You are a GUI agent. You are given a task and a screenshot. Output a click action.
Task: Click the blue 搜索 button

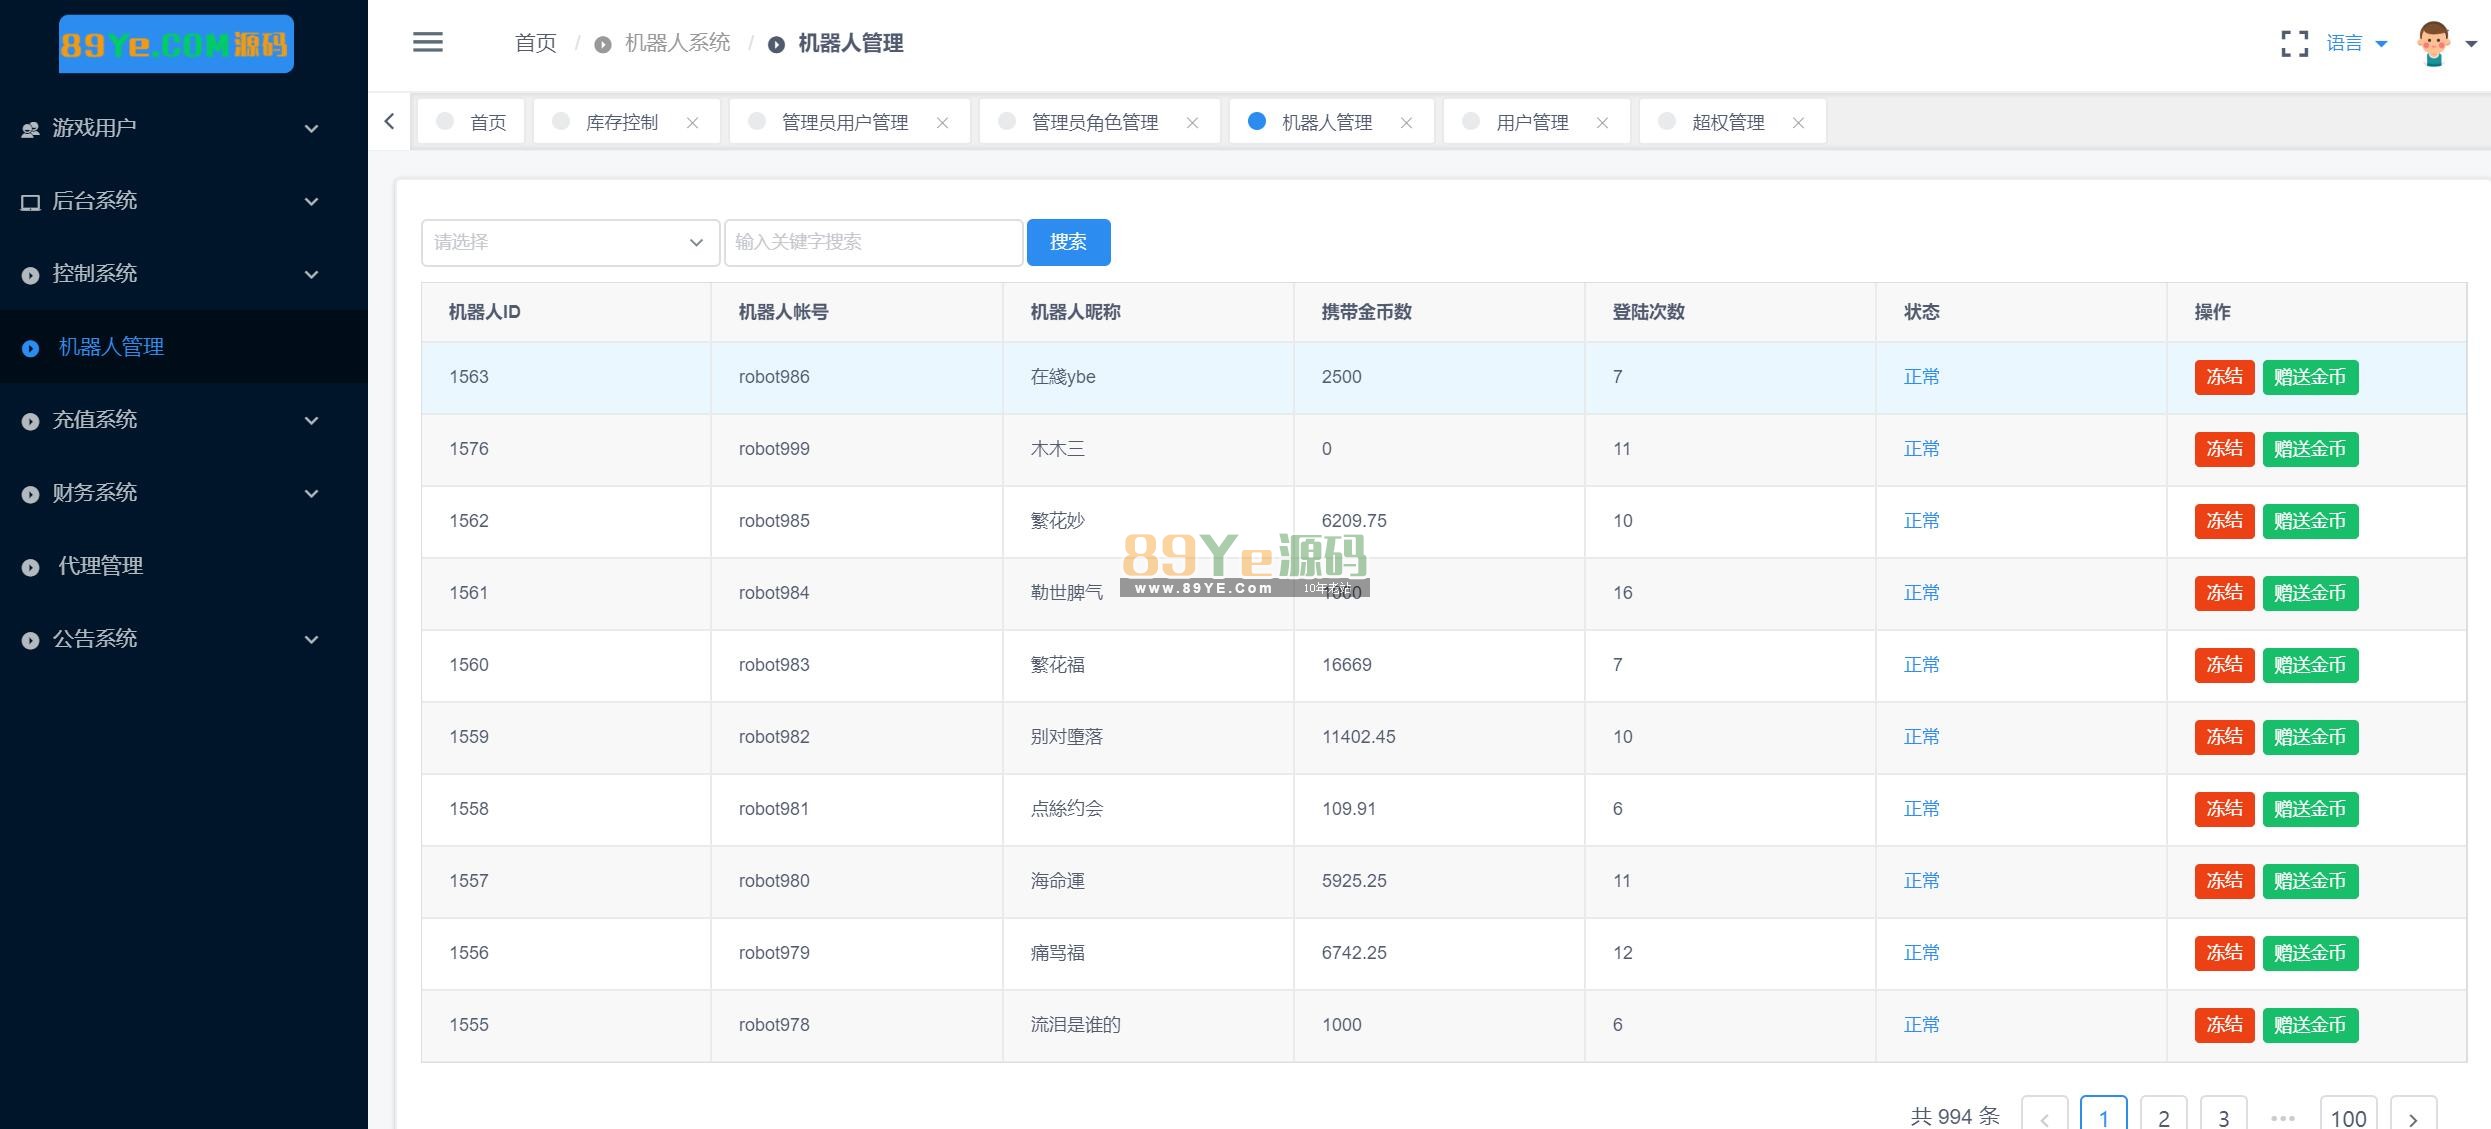tap(1068, 242)
